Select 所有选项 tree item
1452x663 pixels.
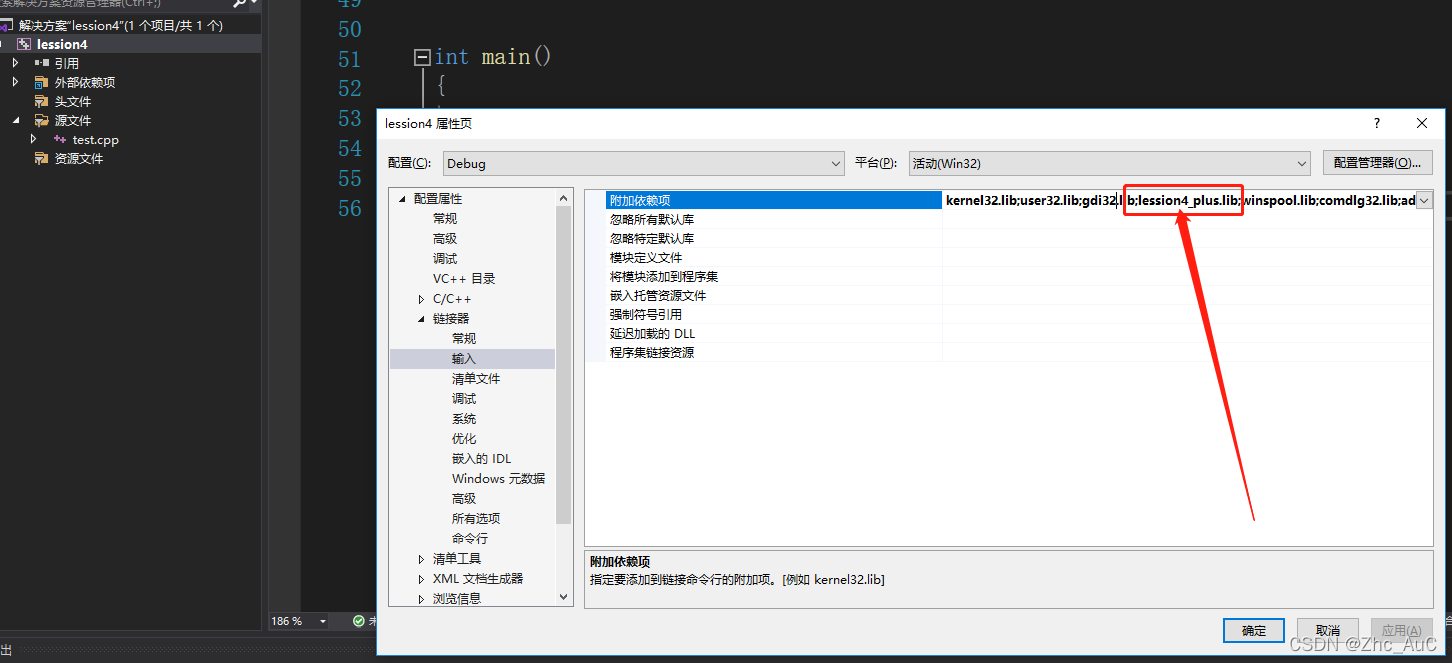click(x=476, y=519)
